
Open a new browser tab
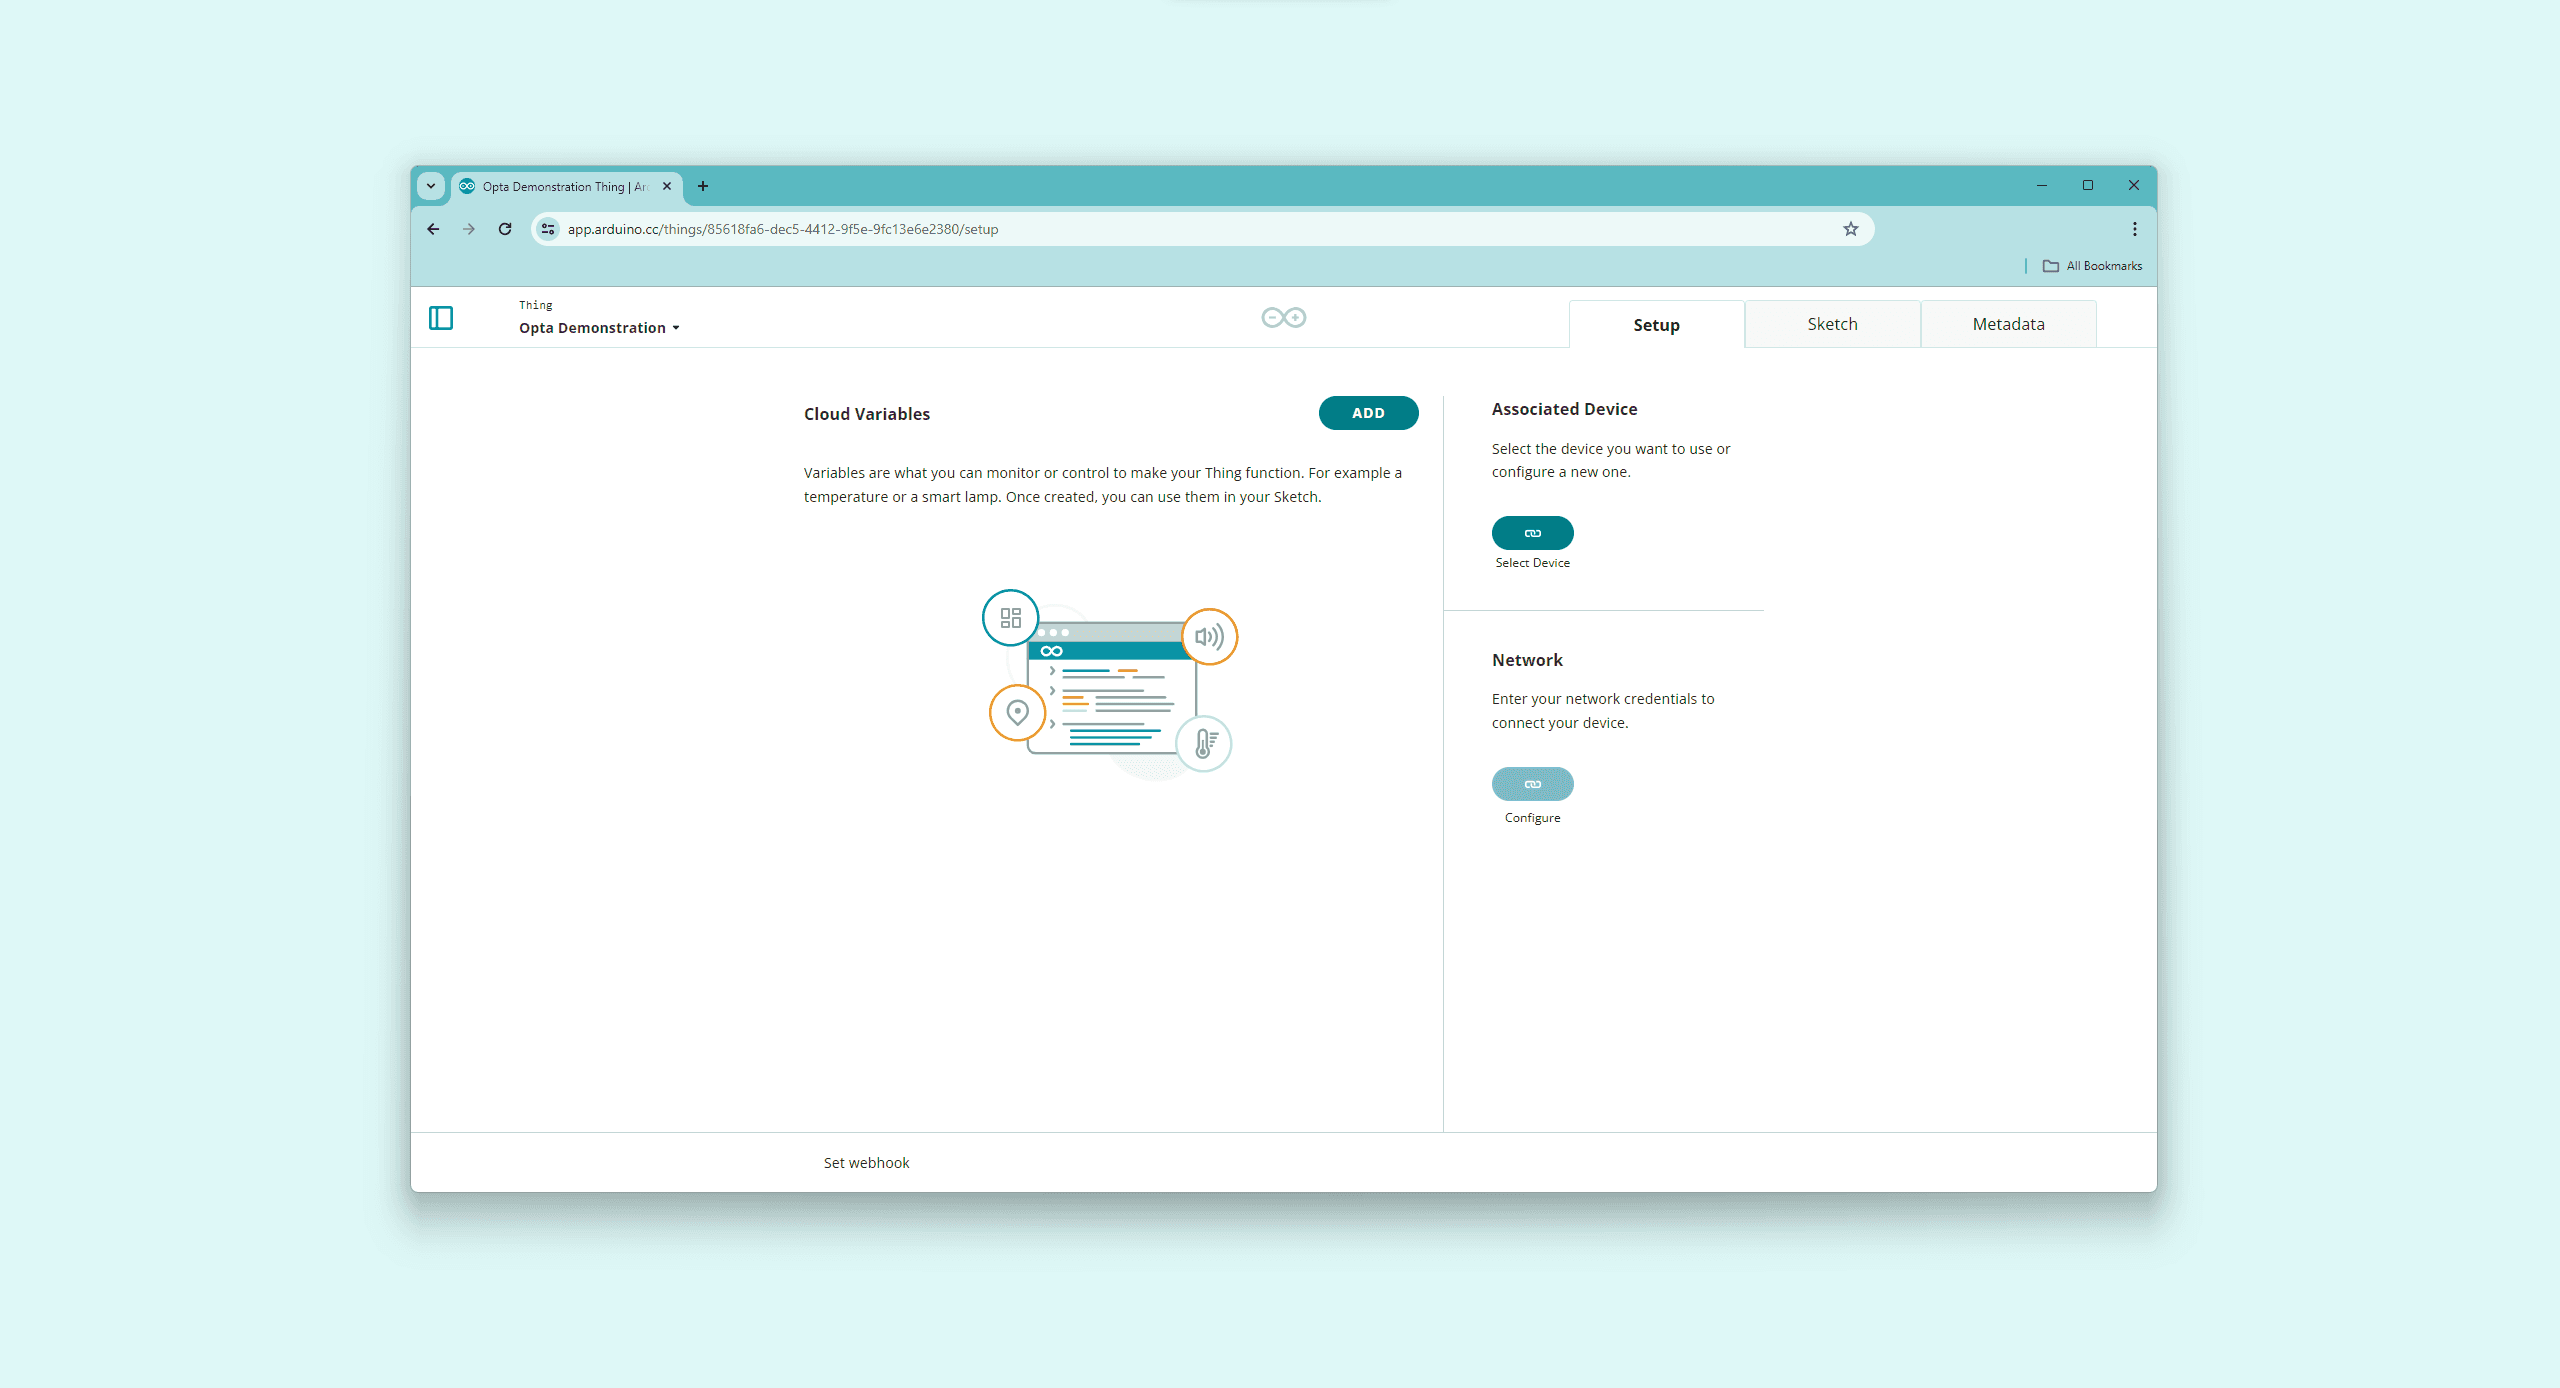[703, 186]
